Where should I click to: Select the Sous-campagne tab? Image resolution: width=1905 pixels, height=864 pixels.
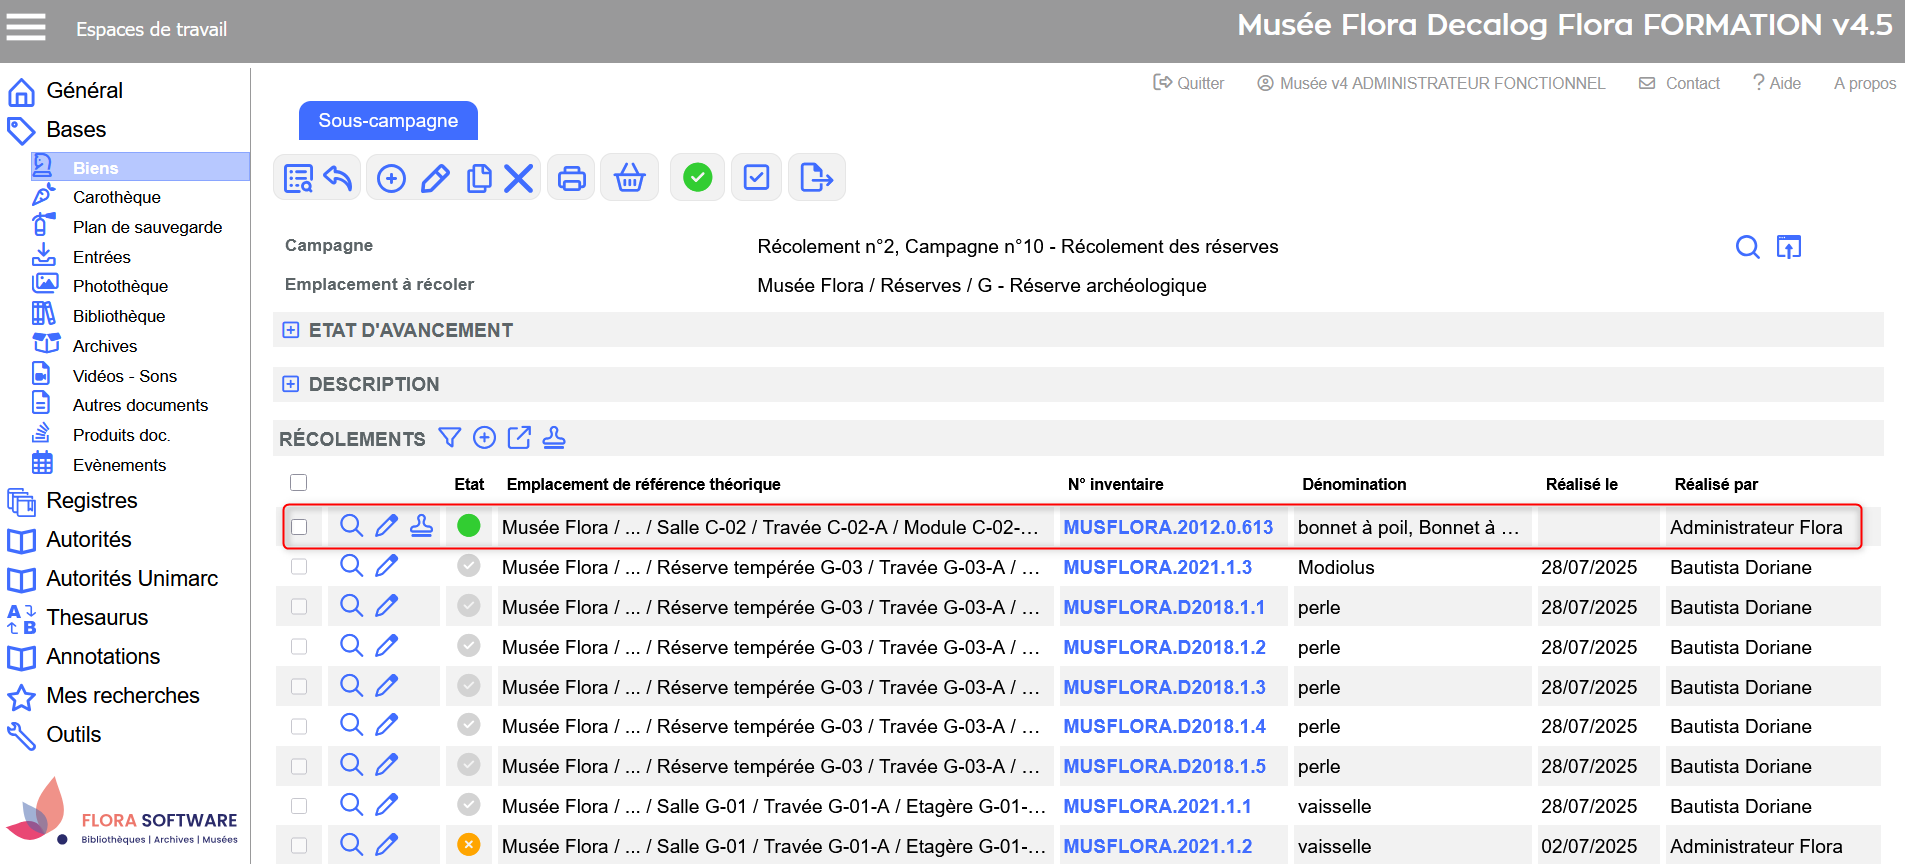(388, 121)
